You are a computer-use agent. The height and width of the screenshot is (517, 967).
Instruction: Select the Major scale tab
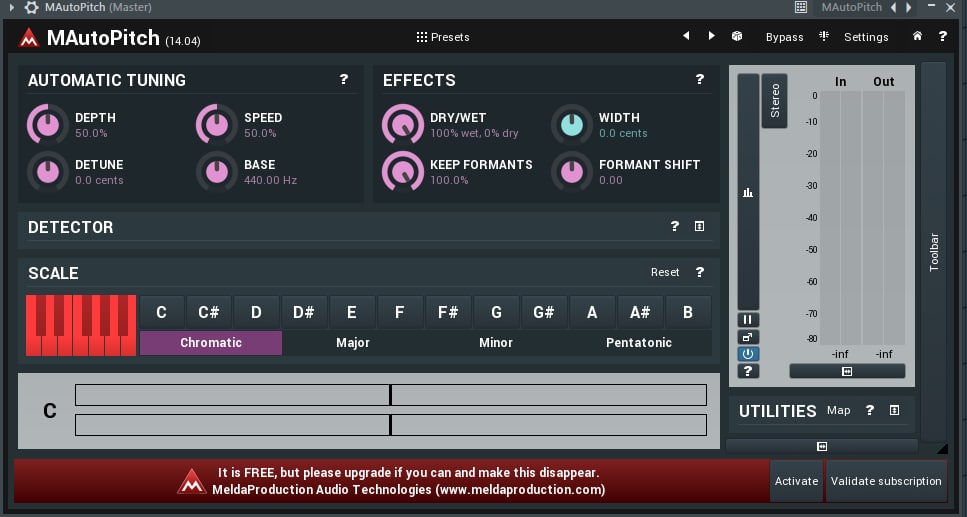pyautogui.click(x=353, y=342)
